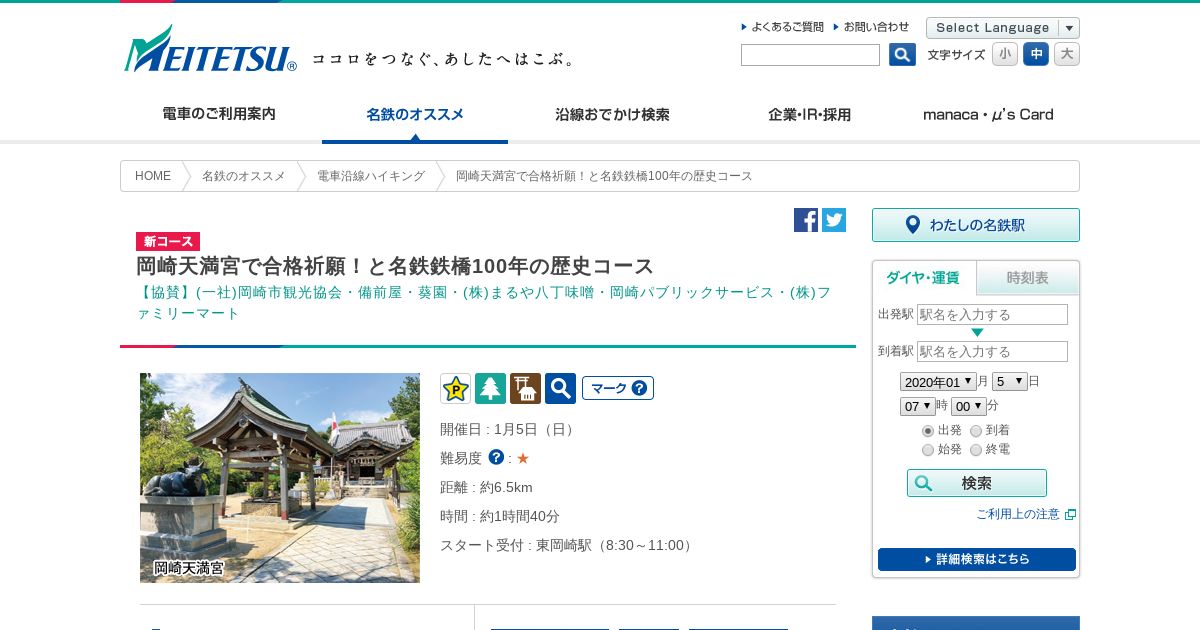
Task: Go to HOME breadcrumb
Action: (x=153, y=176)
